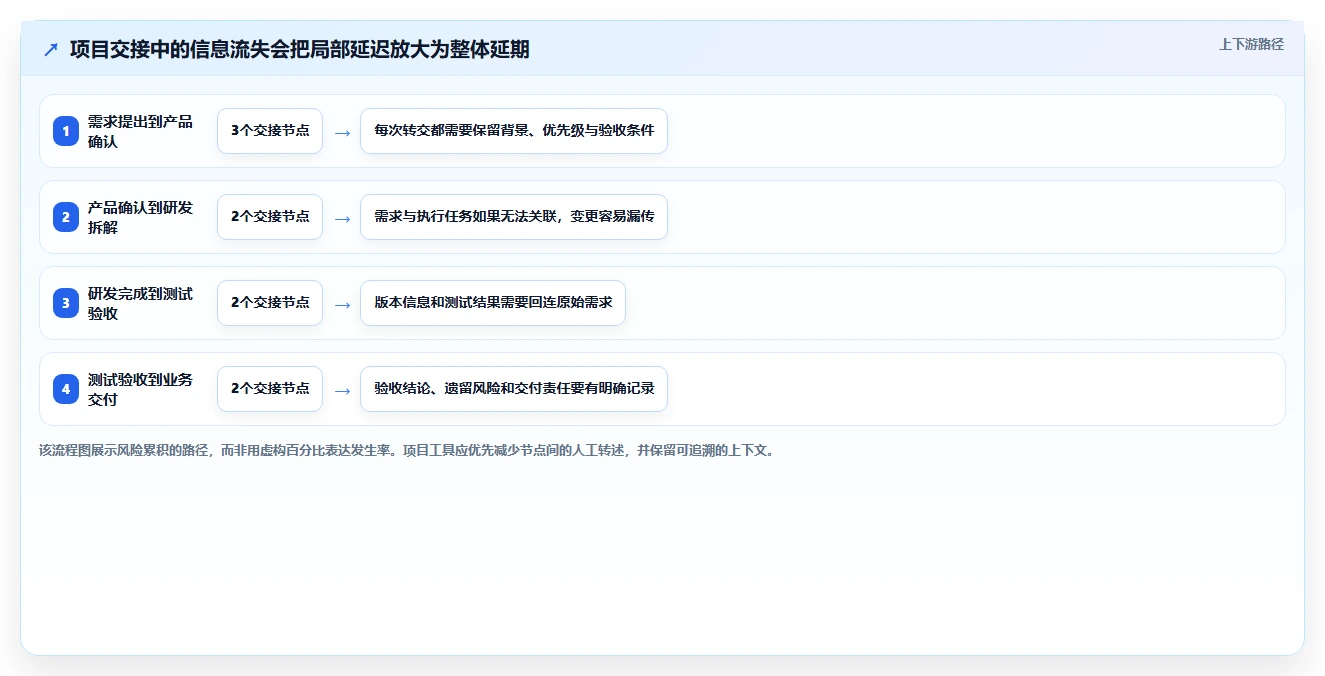This screenshot has height=676, width=1325.
Task: Click the box 验收结论、遗留风险和交付责任要有明确记录
Action: 514,389
